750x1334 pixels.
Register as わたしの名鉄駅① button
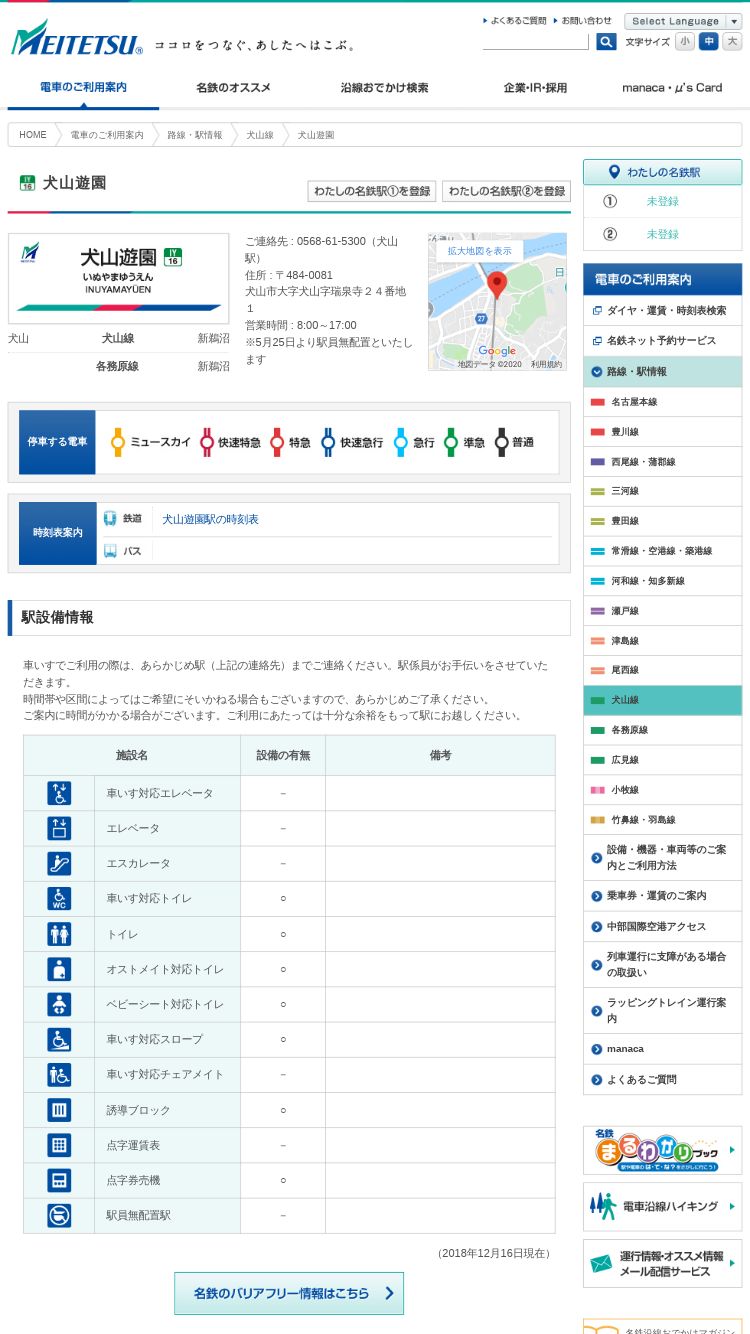click(372, 191)
